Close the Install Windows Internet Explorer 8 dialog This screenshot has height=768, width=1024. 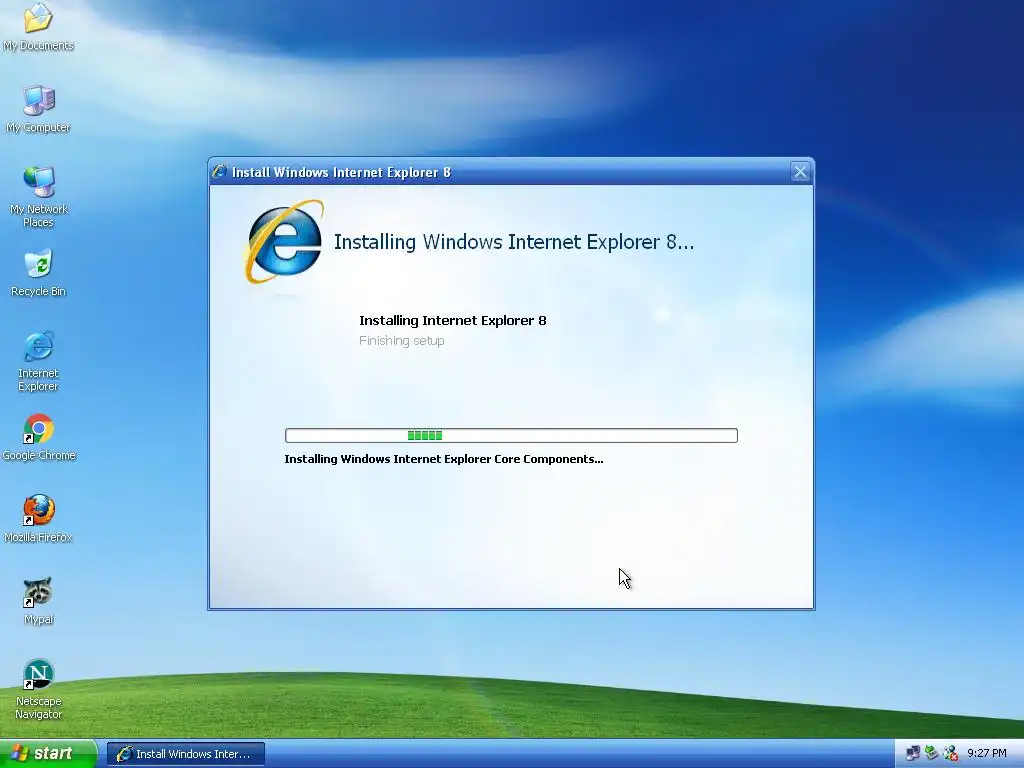800,172
